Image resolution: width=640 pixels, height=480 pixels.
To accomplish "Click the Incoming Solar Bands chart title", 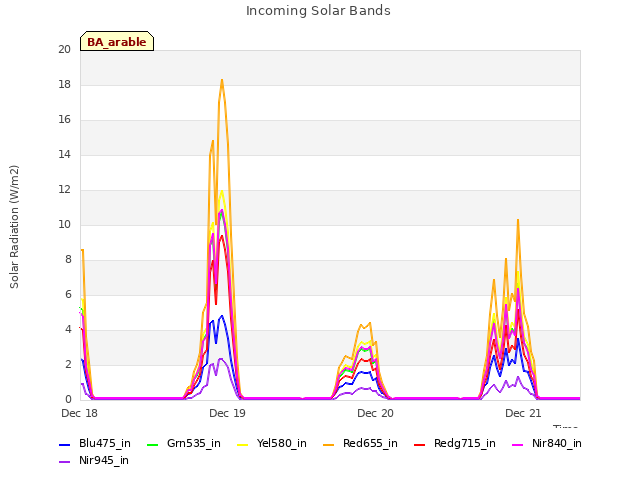I will (318, 11).
